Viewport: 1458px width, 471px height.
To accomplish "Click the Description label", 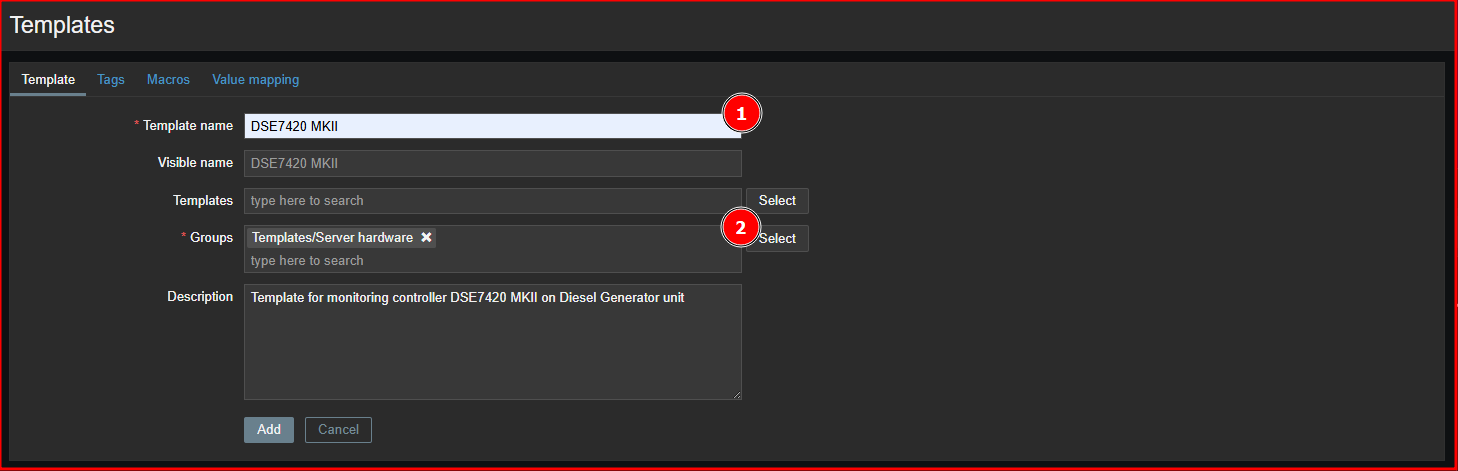I will tap(200, 297).
